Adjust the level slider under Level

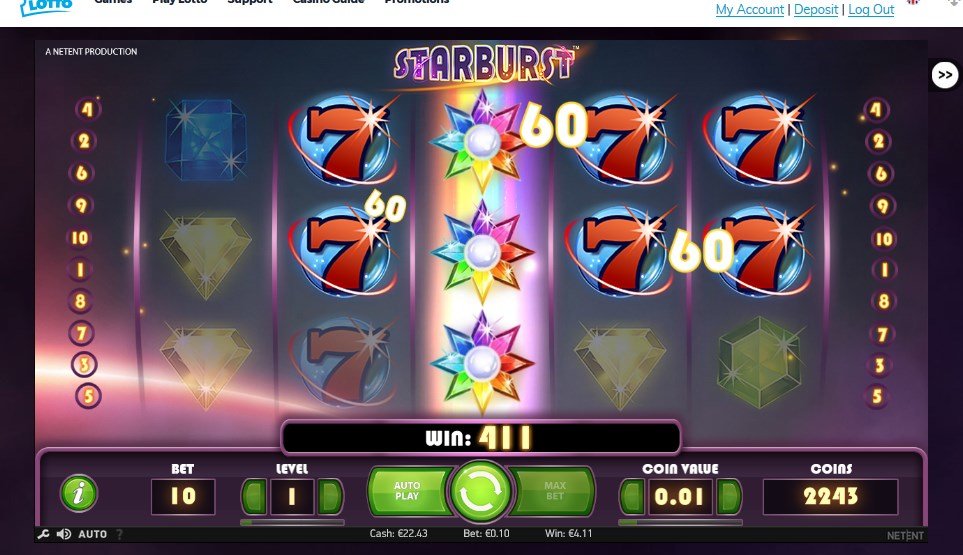click(292, 522)
